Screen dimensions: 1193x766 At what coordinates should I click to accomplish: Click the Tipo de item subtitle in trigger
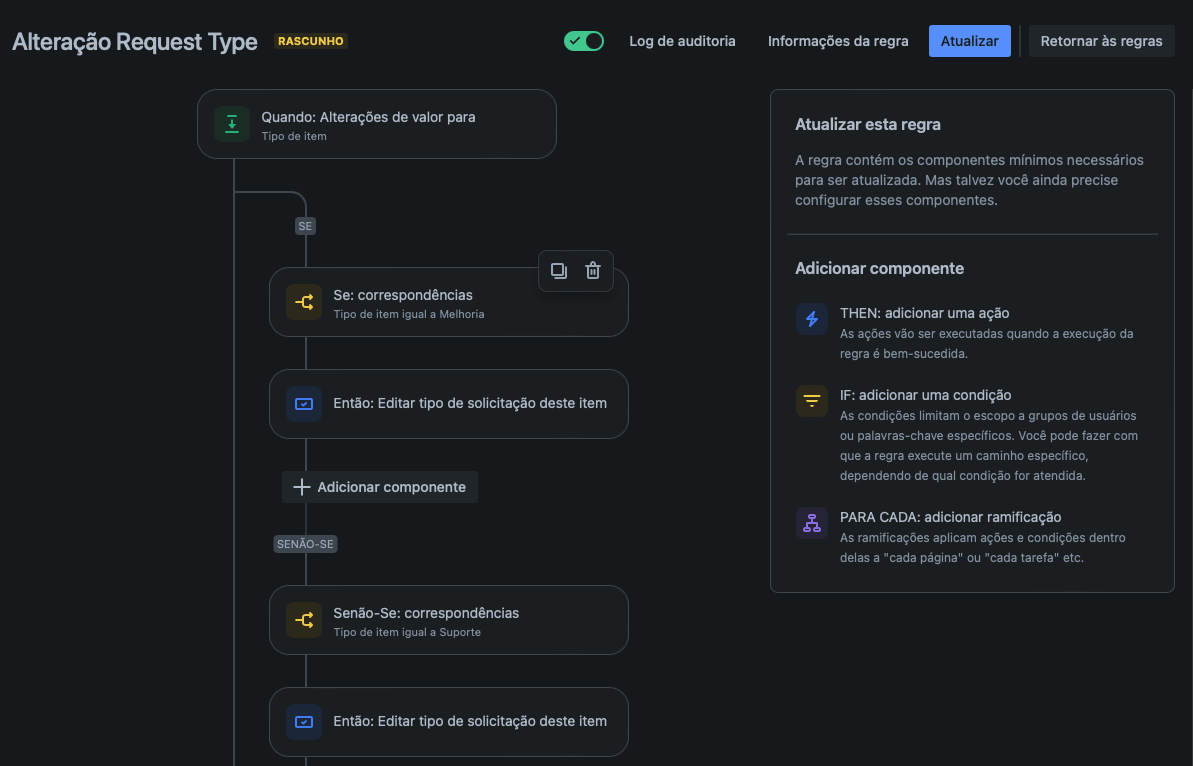coord(294,136)
